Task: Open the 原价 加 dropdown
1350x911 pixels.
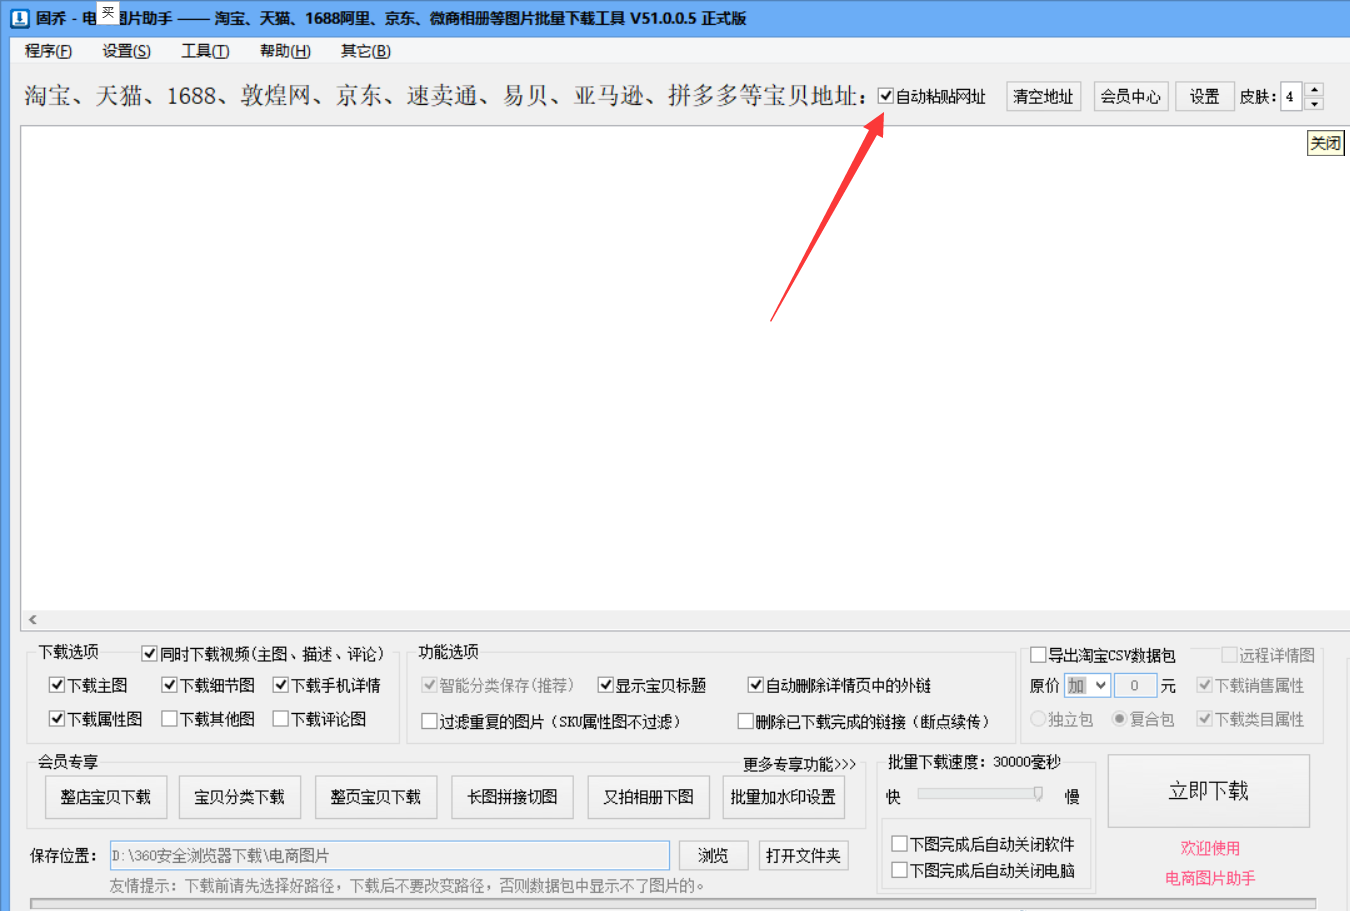Action: 1086,685
